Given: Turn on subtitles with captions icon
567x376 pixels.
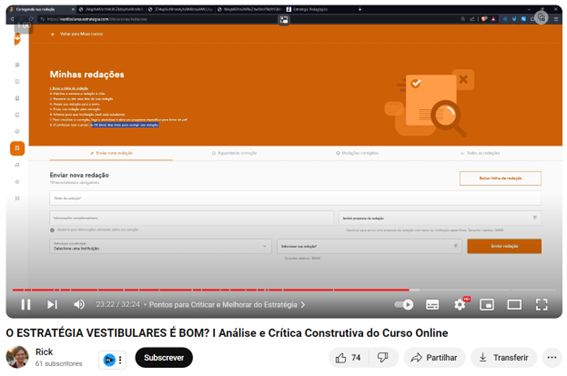Looking at the screenshot, I should [432, 305].
